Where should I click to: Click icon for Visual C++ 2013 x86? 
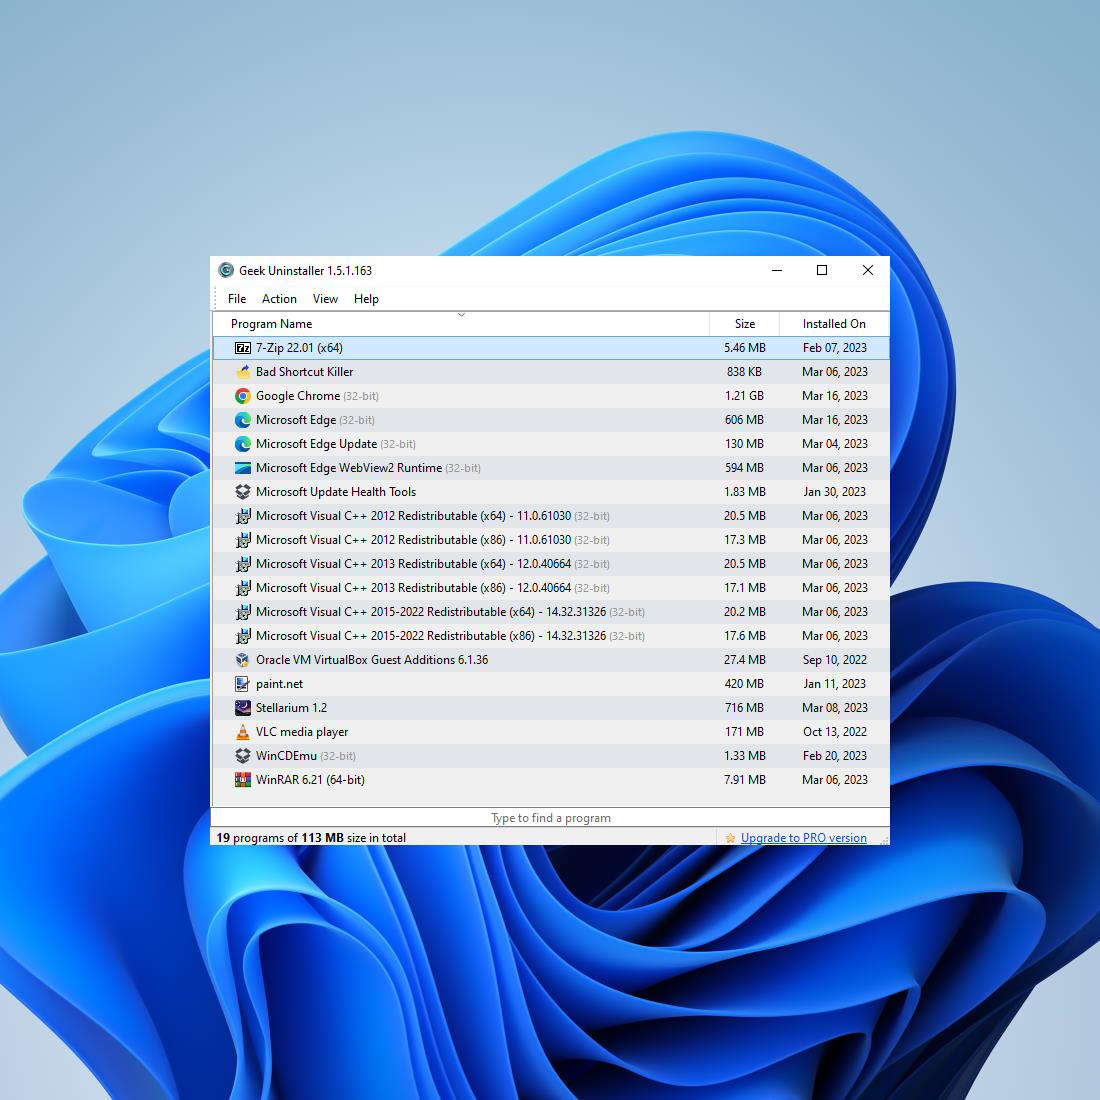point(243,588)
